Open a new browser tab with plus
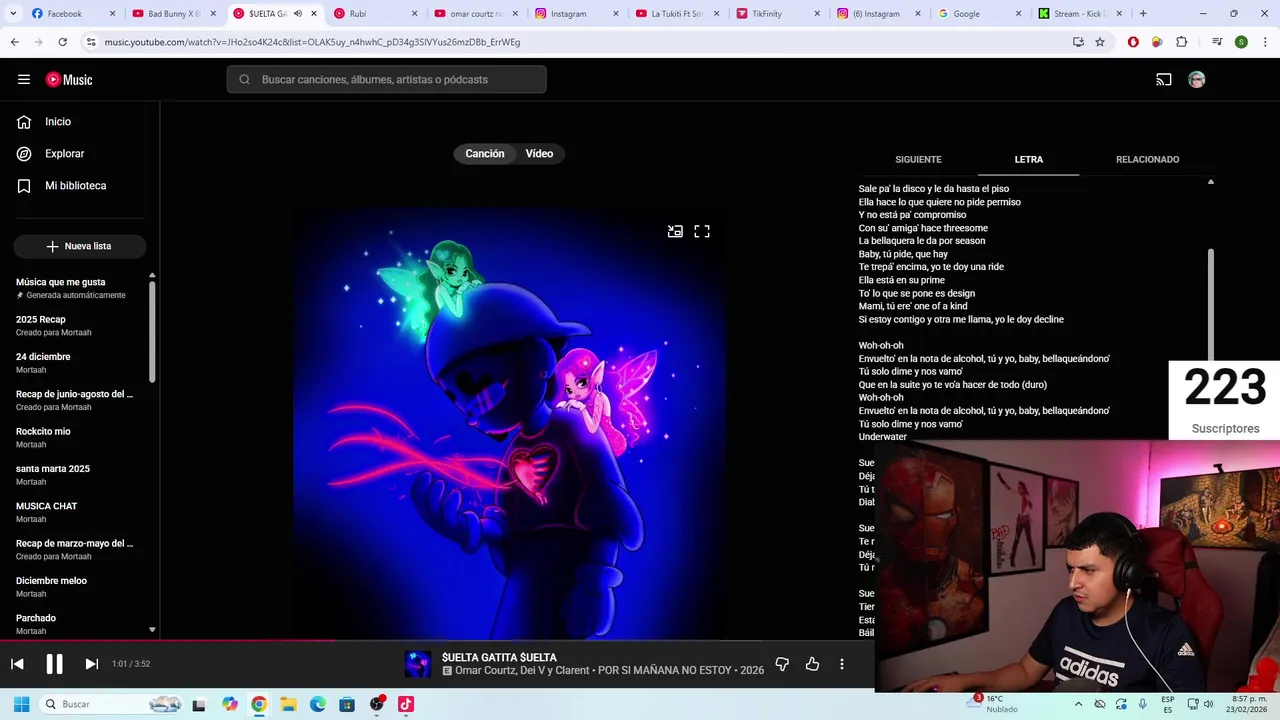 (1143, 14)
